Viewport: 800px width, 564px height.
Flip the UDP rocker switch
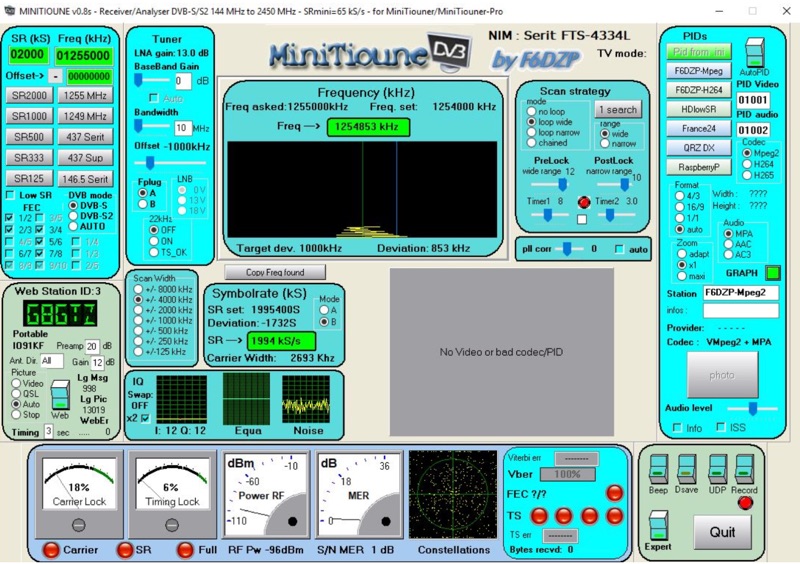pos(717,468)
